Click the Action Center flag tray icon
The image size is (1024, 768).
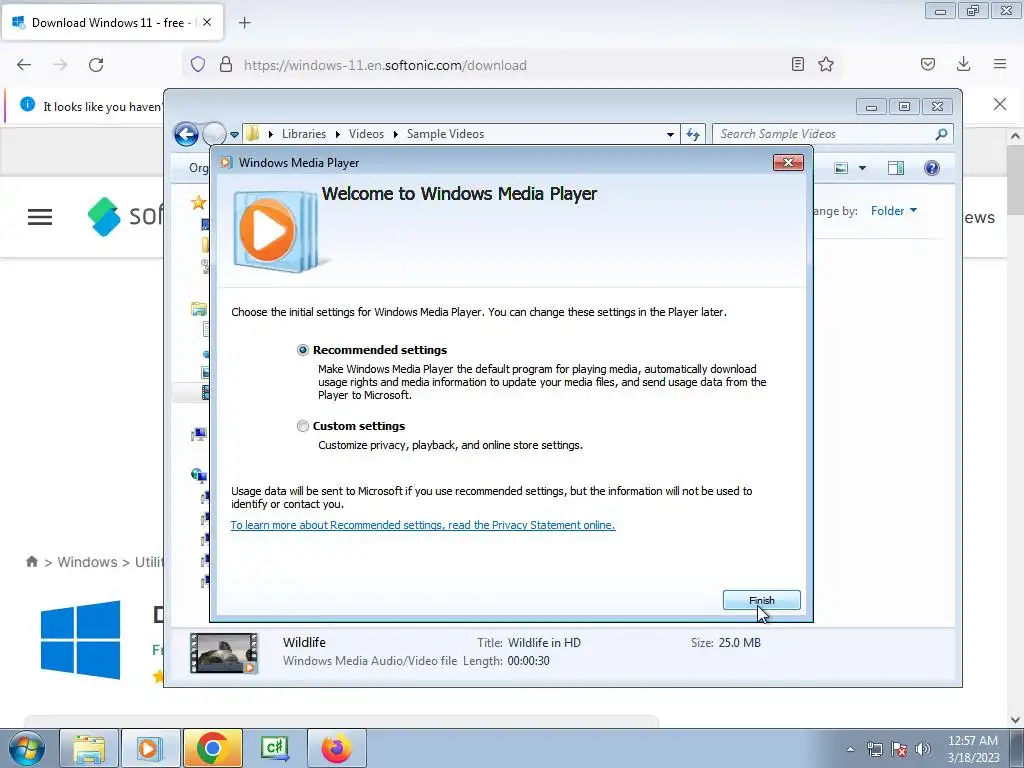coord(899,749)
